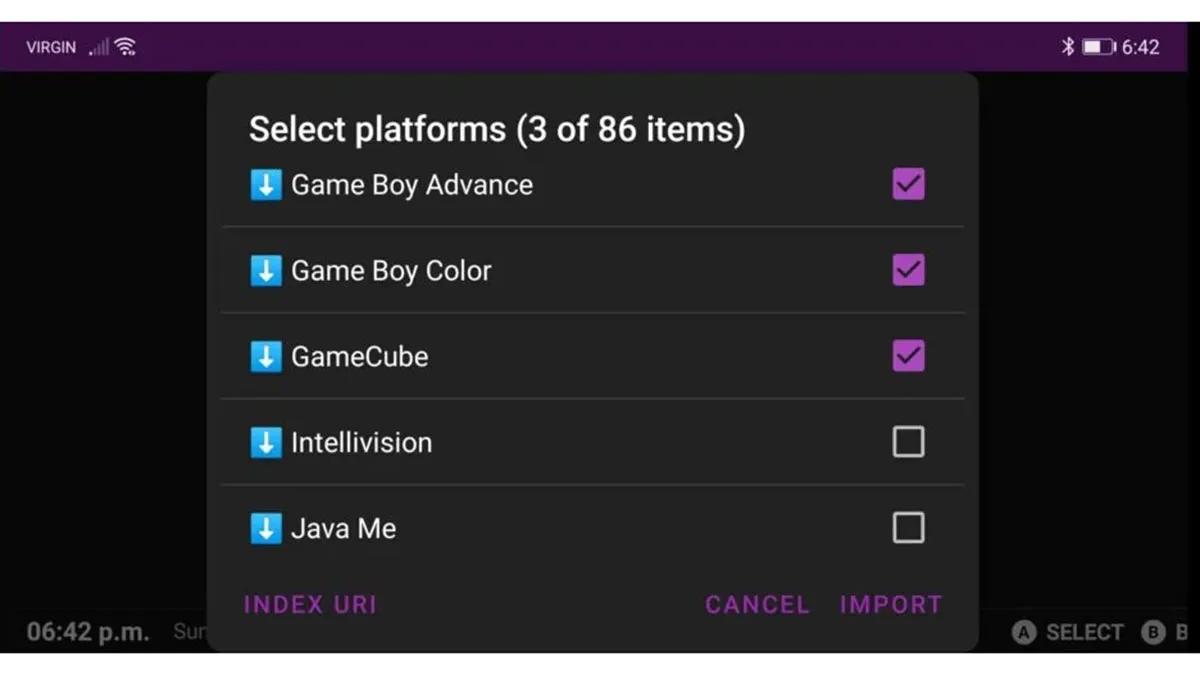The image size is (1200, 675).
Task: Tap the A SELECT controller hint
Action: coord(1068,632)
